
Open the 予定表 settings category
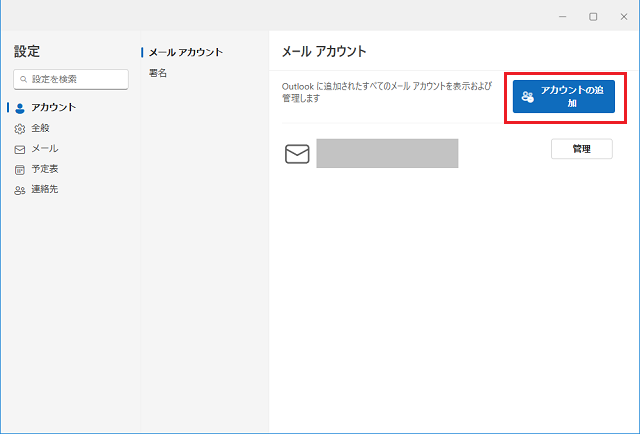coord(45,169)
